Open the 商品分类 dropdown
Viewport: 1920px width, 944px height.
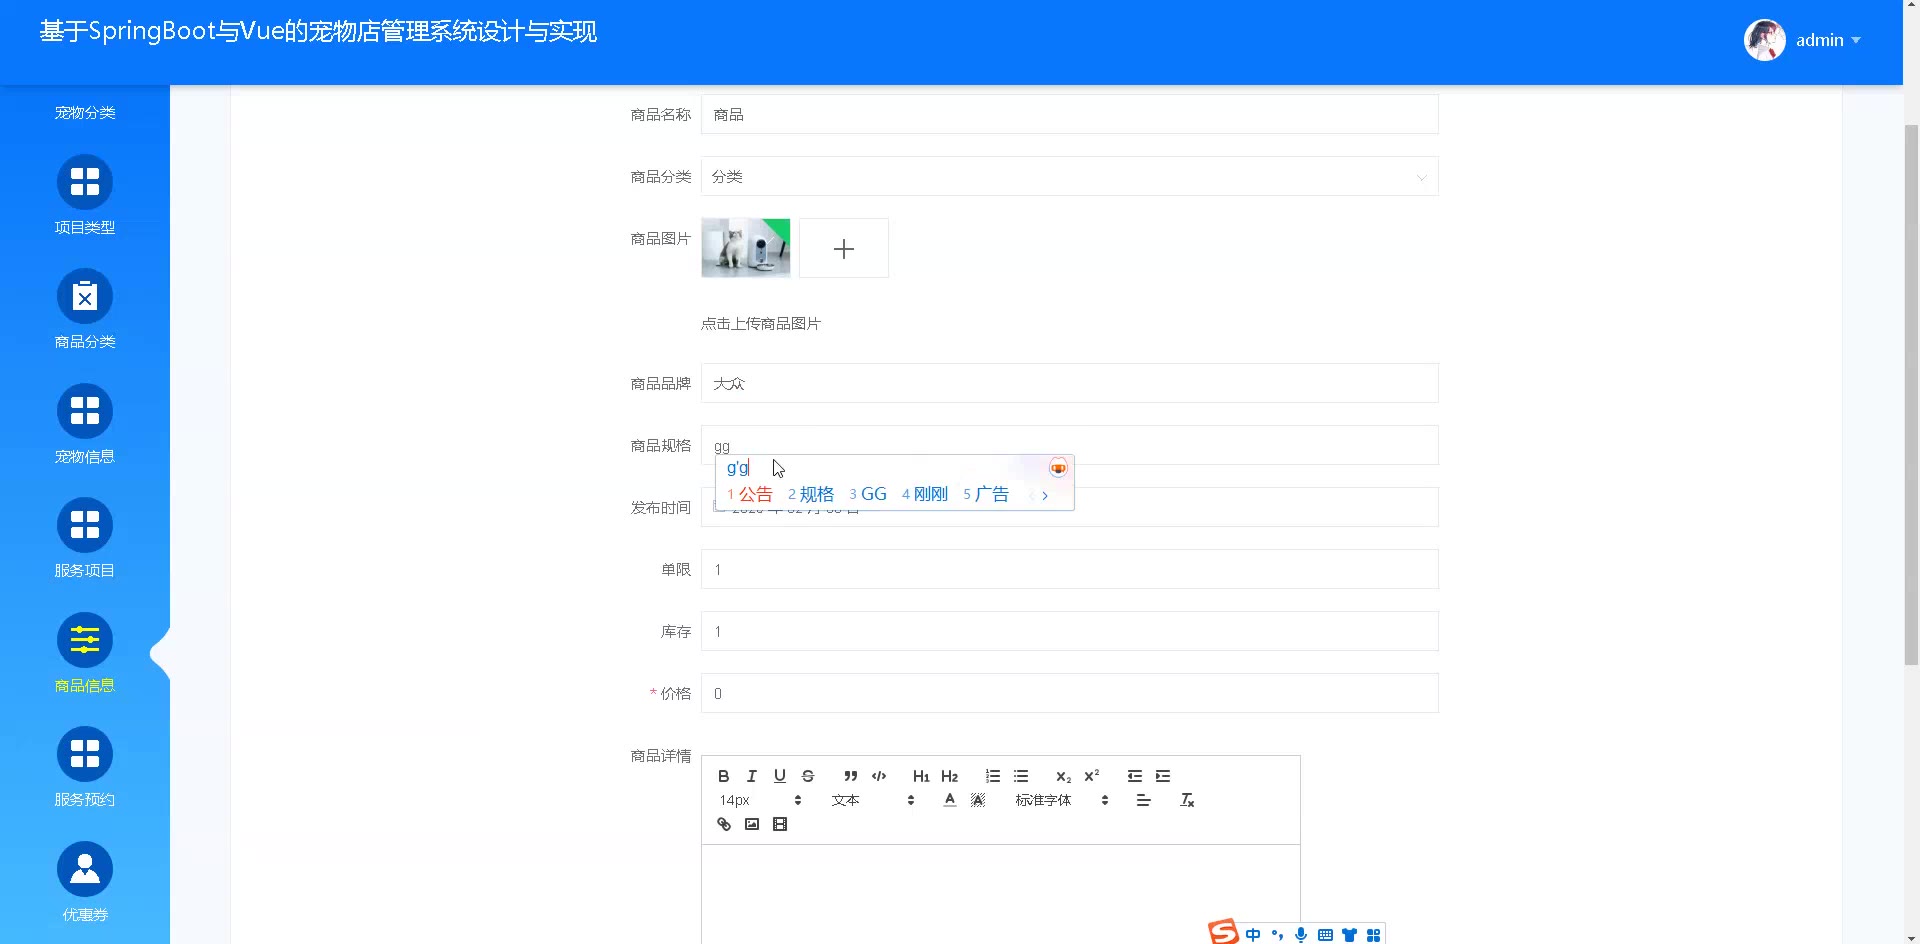pos(1069,176)
